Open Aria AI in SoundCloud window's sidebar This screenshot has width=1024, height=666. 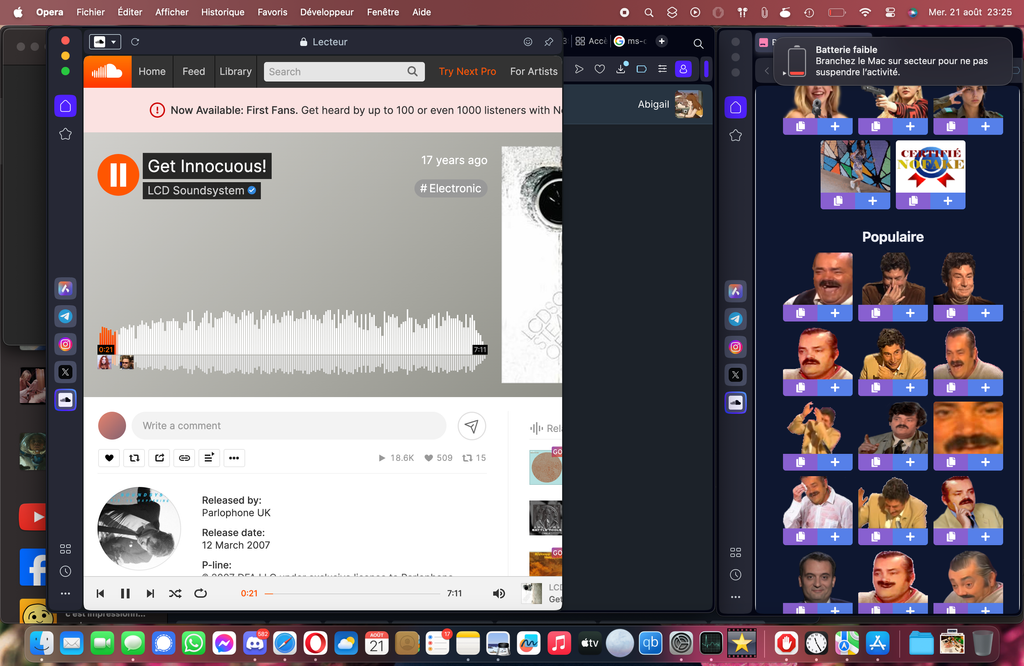tap(65, 288)
